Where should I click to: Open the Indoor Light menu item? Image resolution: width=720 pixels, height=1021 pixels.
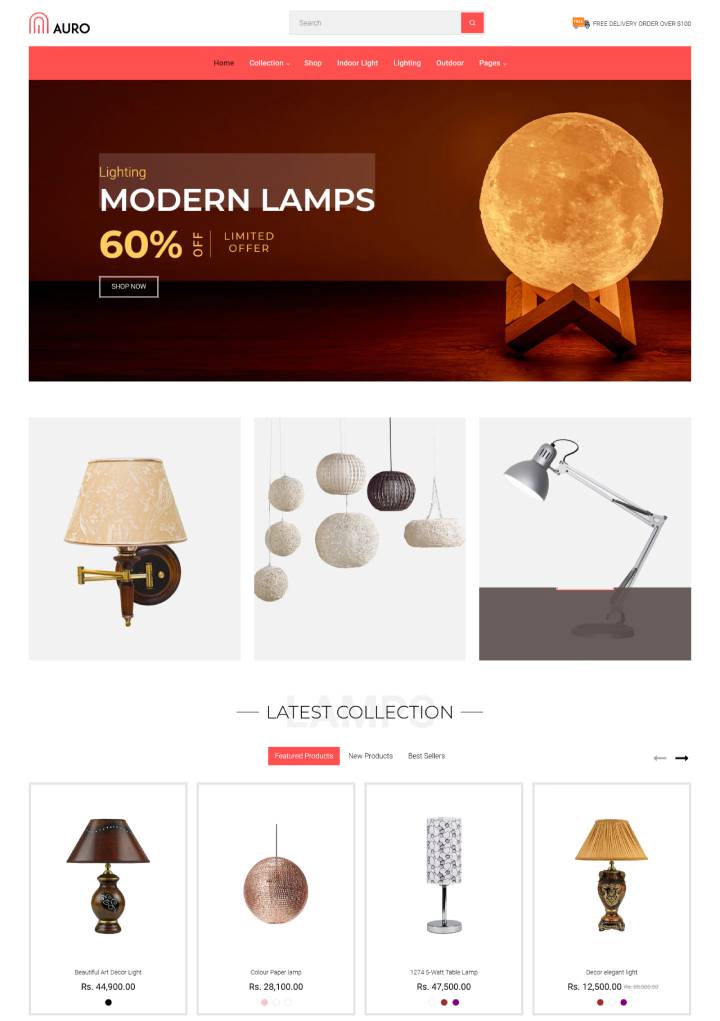tap(357, 63)
